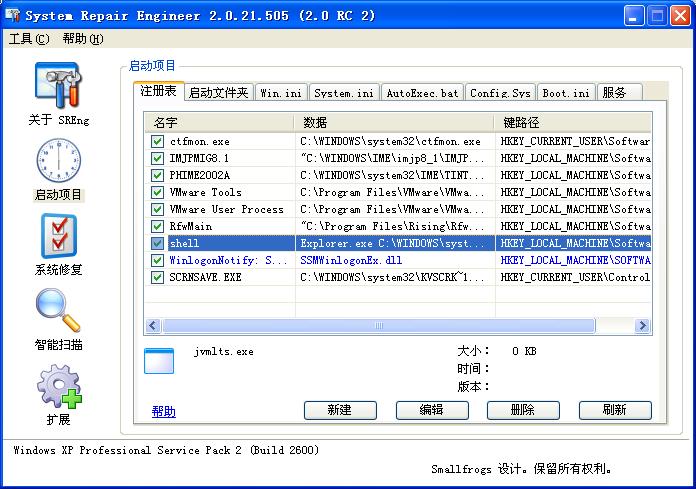
Task: Close the System Repair Engineer window
Action: point(680,16)
